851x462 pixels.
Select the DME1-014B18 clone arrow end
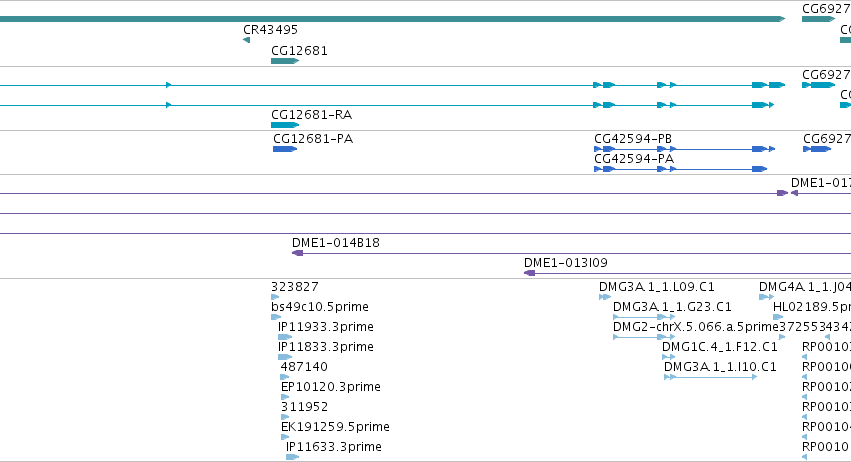[297, 253]
